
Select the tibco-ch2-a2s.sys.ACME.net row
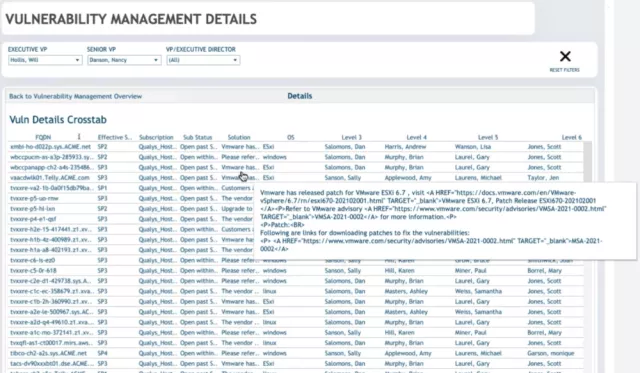point(296,353)
